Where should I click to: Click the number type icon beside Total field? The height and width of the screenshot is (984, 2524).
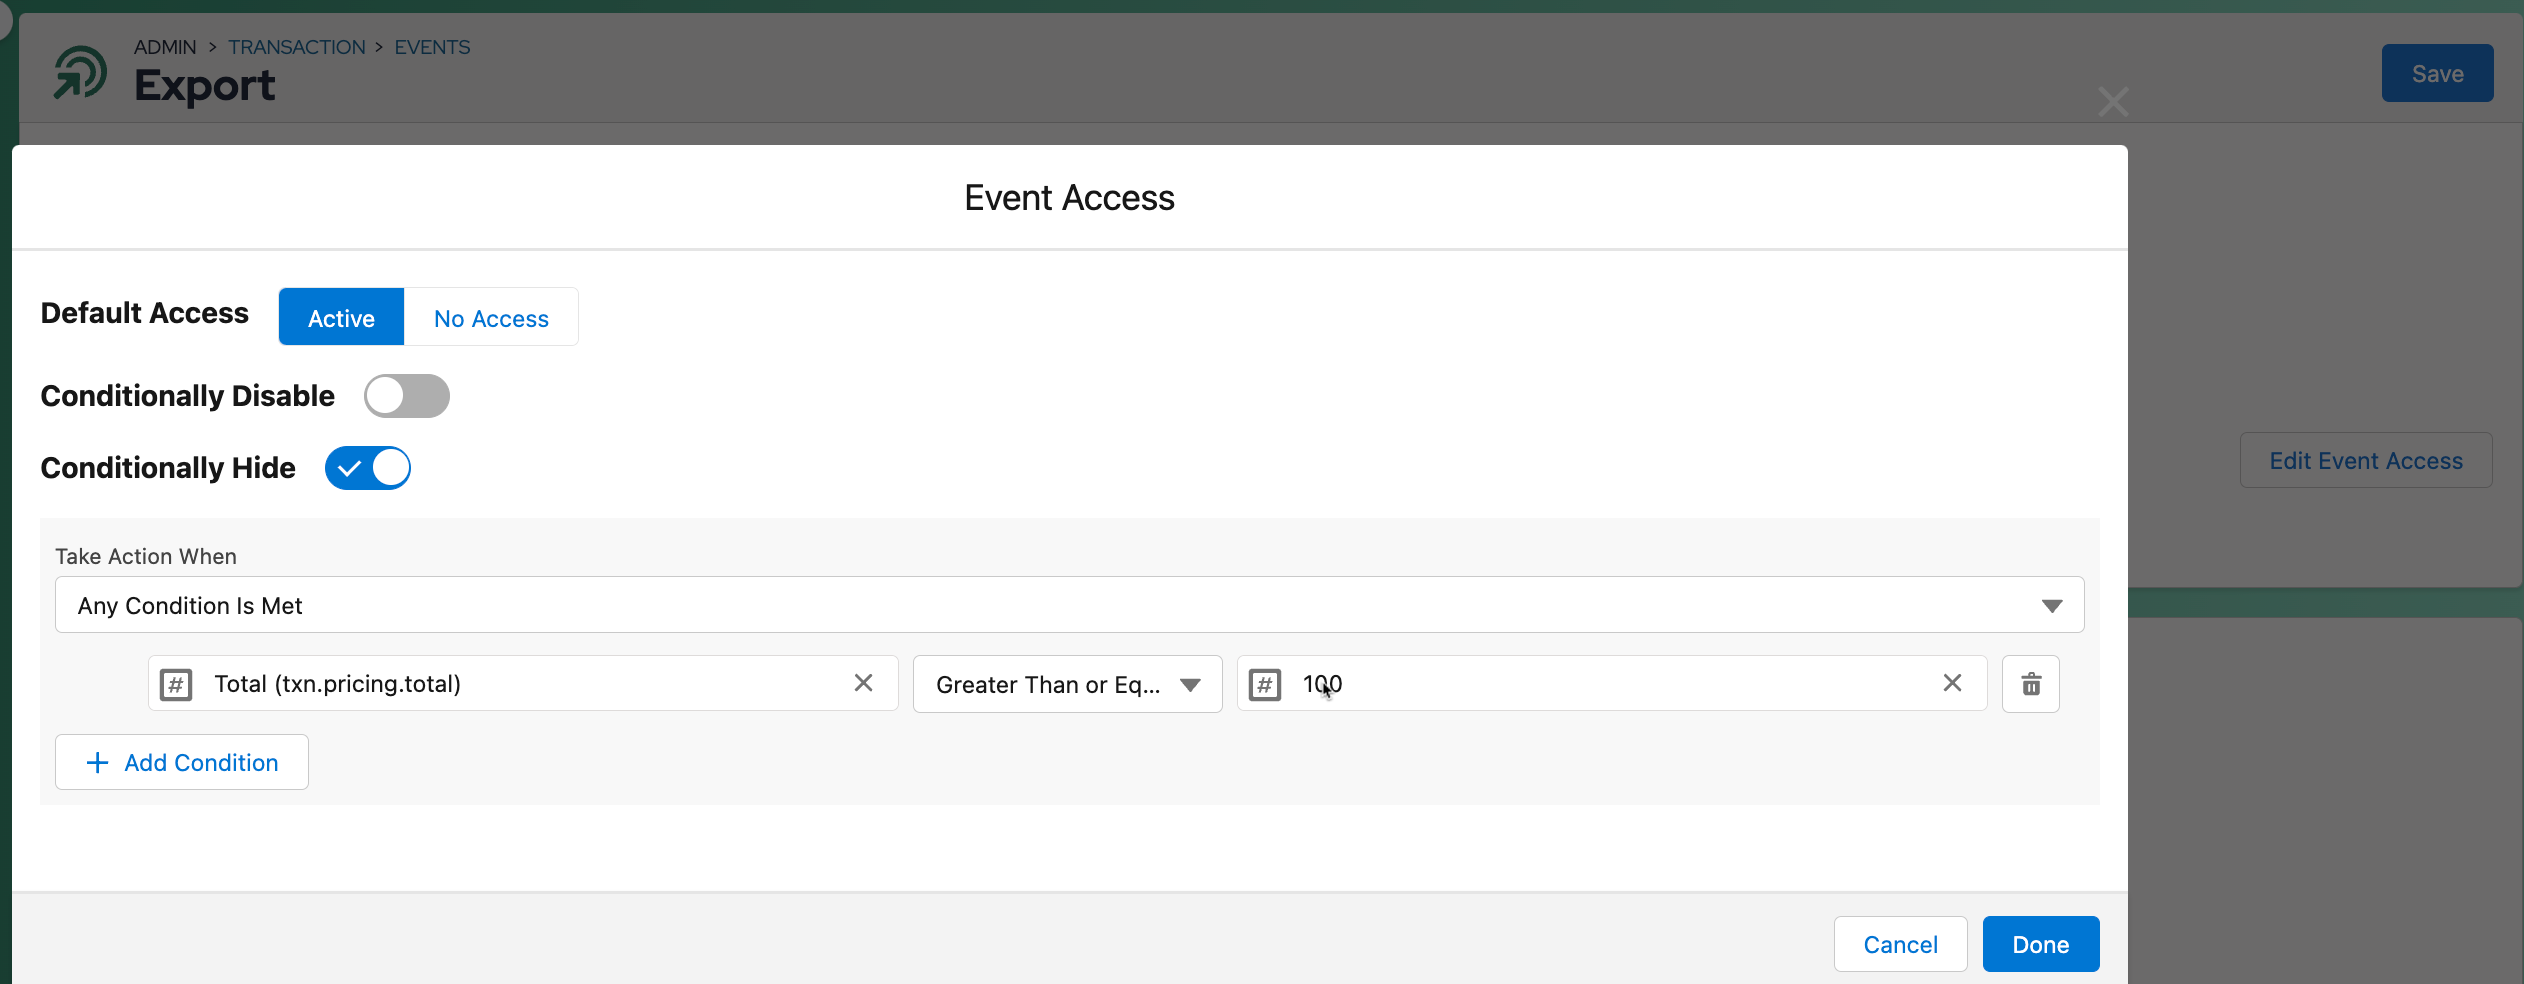(x=176, y=685)
